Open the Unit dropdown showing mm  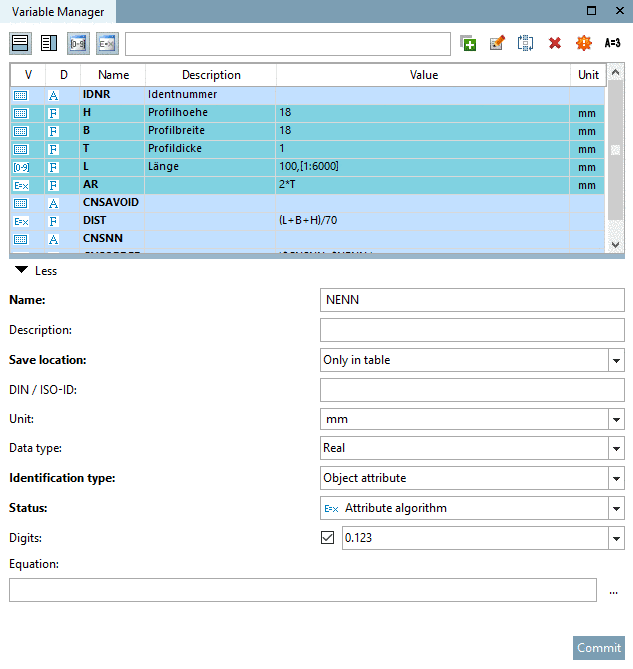pos(472,419)
